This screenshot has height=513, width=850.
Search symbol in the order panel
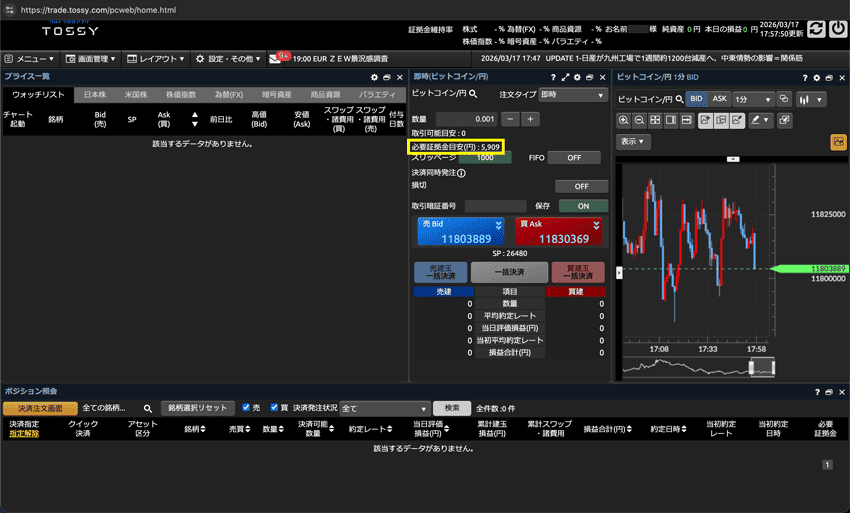pyautogui.click(x=474, y=94)
